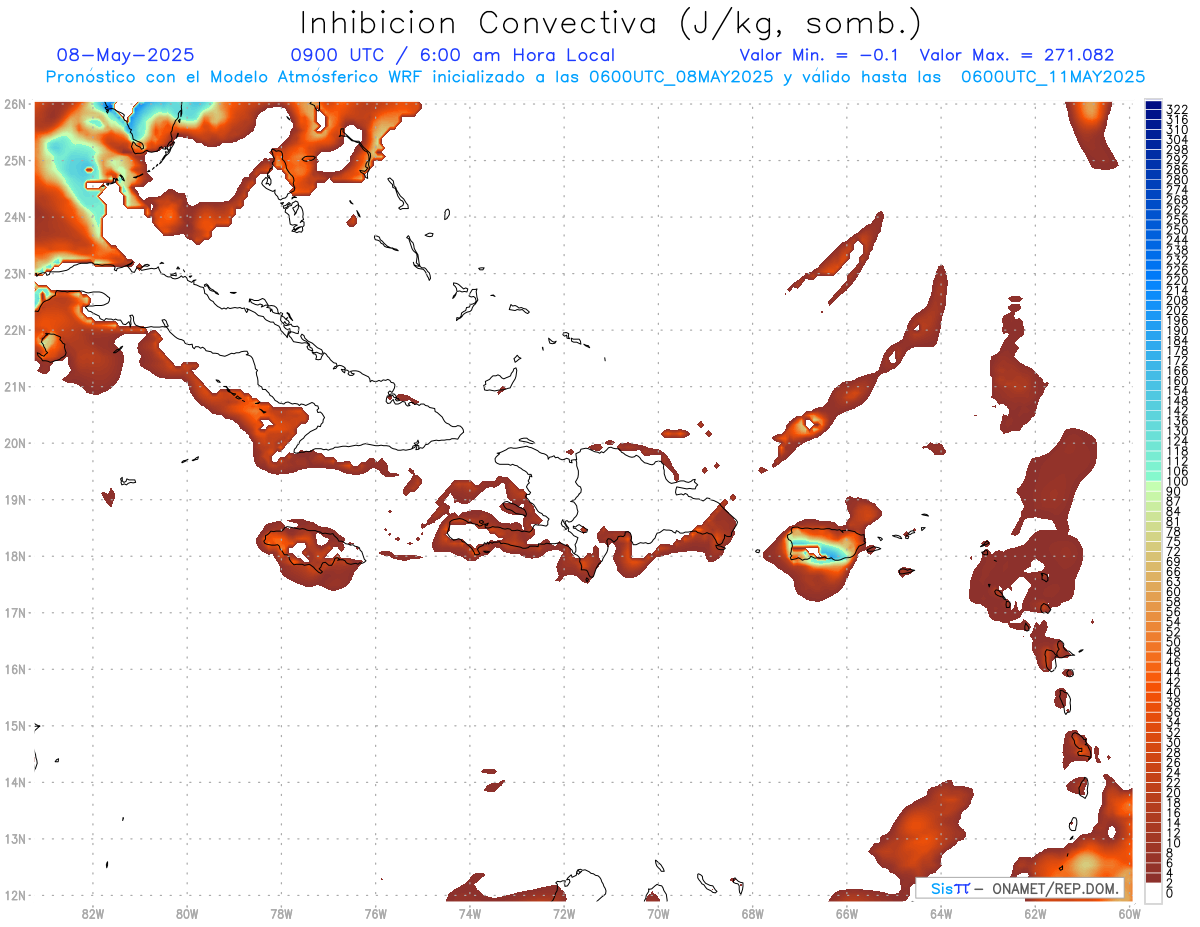The height and width of the screenshot is (927, 1200).
Task: Click the 16N latitude label
Action: [x=14, y=669]
